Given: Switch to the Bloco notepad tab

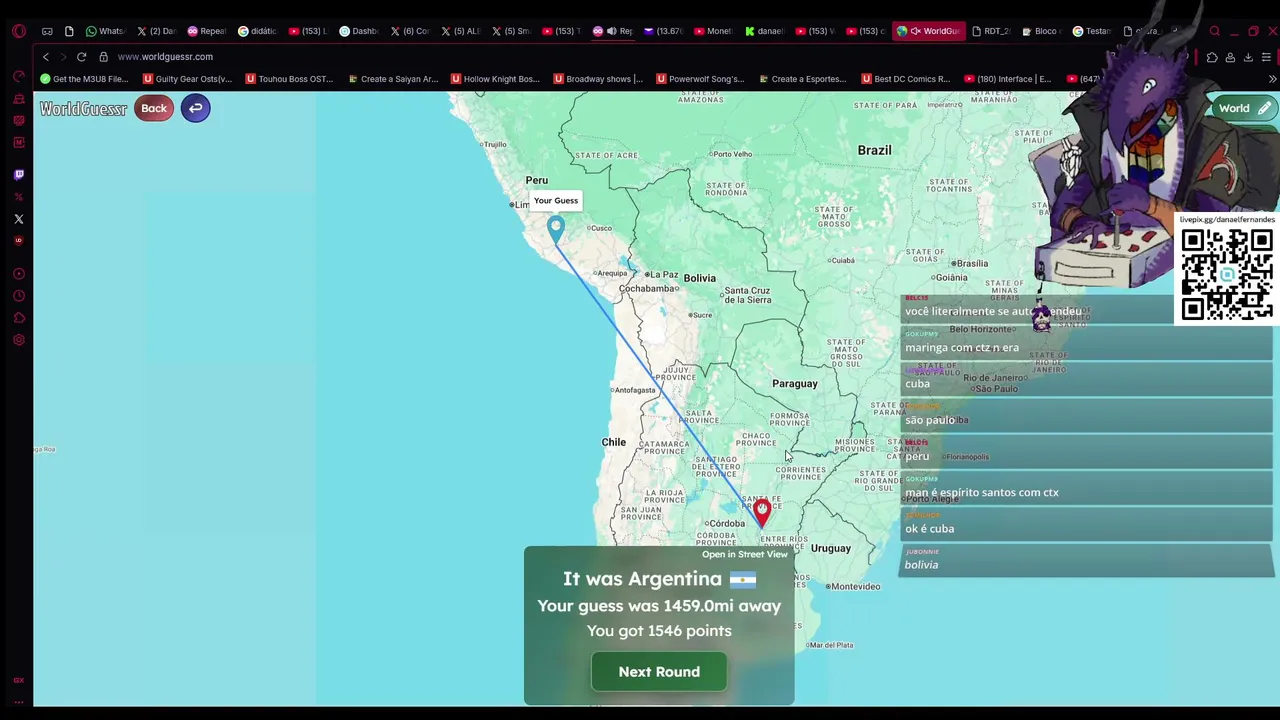Looking at the screenshot, I should click(x=1041, y=31).
